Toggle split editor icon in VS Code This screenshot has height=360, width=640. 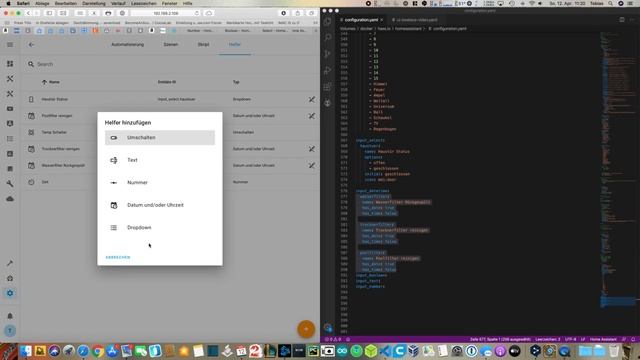pyautogui.click(x=622, y=20)
